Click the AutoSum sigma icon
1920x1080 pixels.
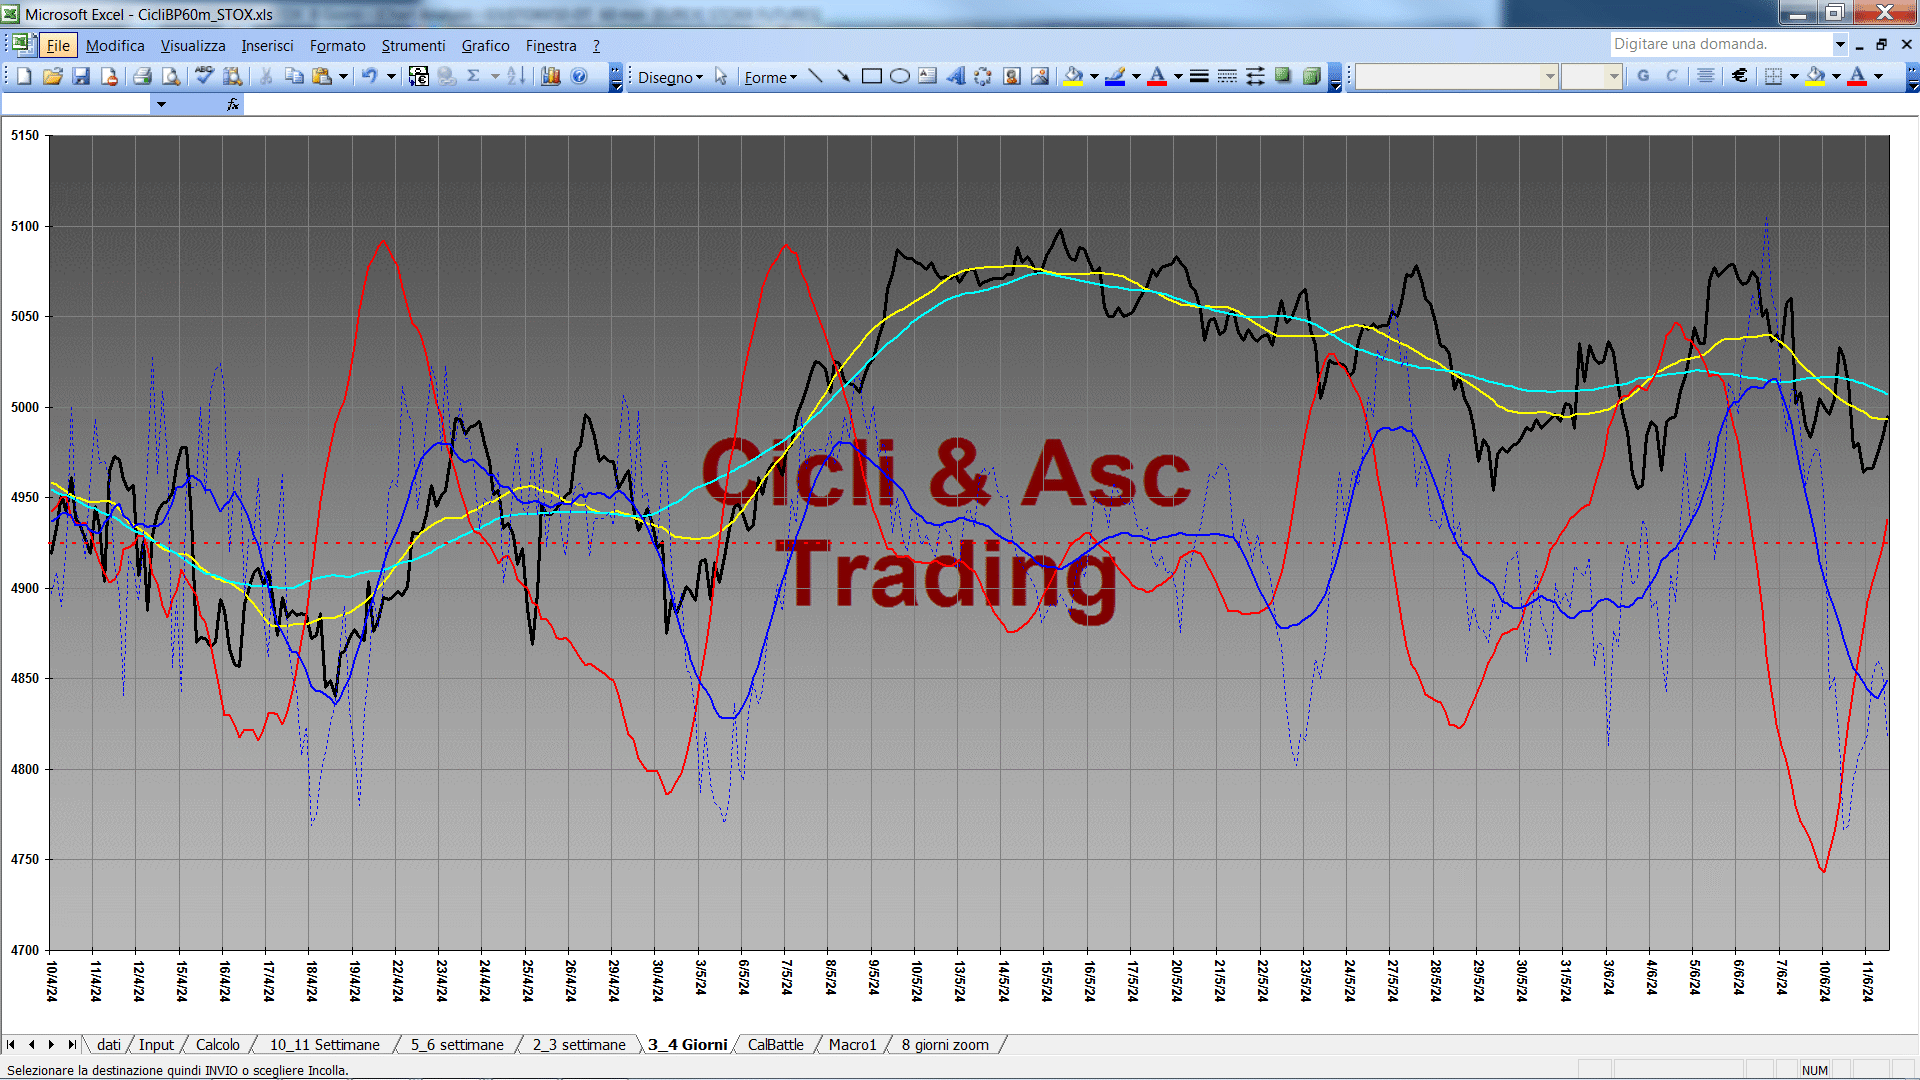(474, 76)
